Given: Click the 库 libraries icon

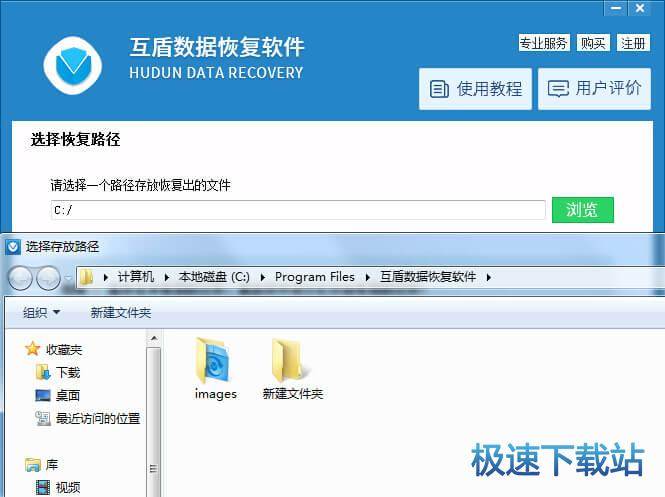Looking at the screenshot, I should coord(33,465).
